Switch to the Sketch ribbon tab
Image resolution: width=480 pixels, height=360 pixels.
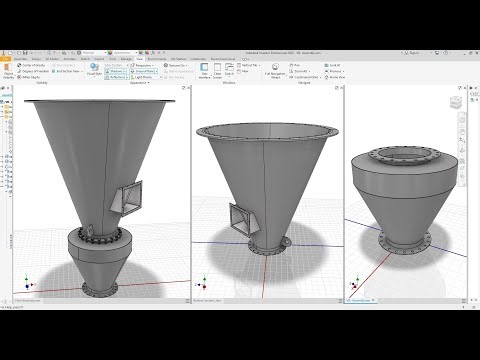(x=85, y=59)
